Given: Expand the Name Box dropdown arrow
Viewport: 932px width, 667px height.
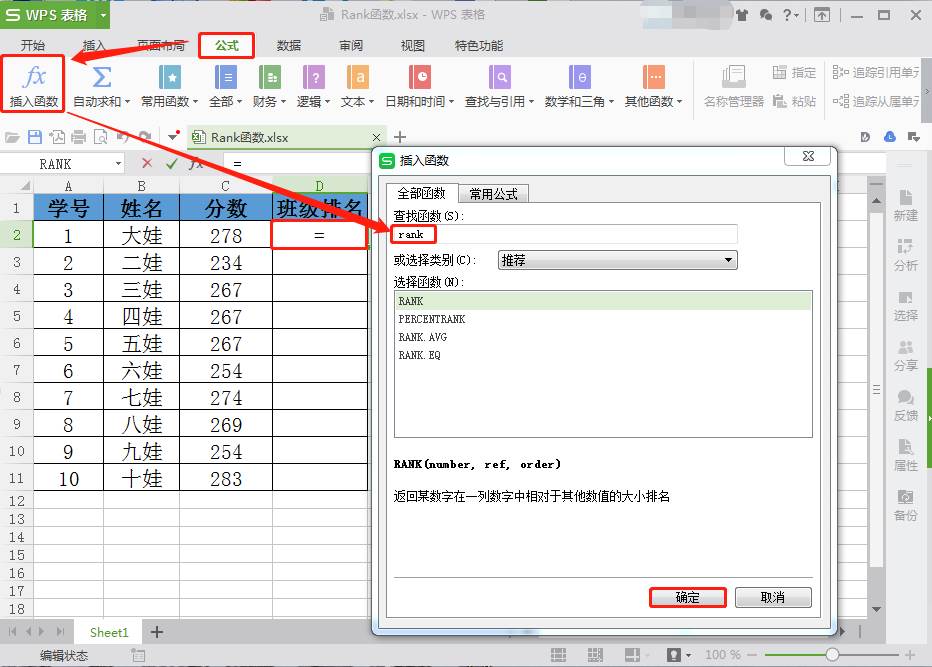Looking at the screenshot, I should click(x=118, y=163).
